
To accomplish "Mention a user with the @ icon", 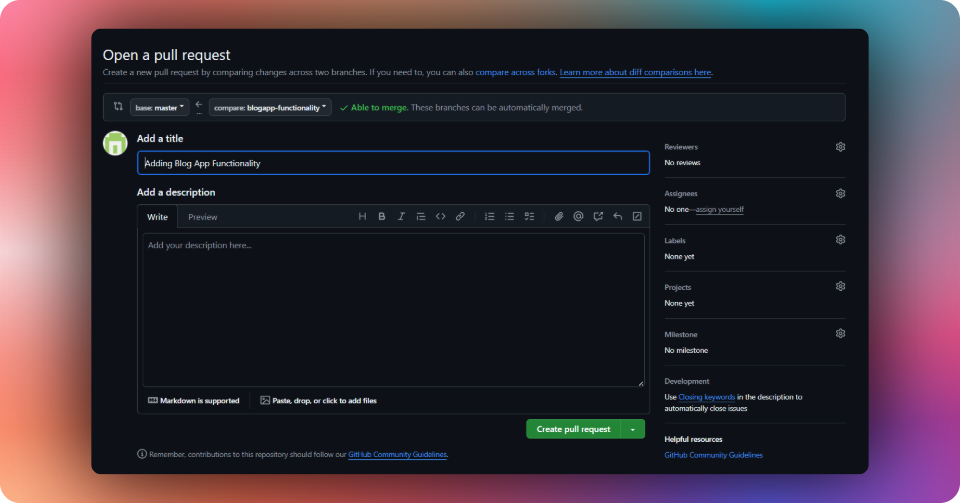I will coord(579,217).
